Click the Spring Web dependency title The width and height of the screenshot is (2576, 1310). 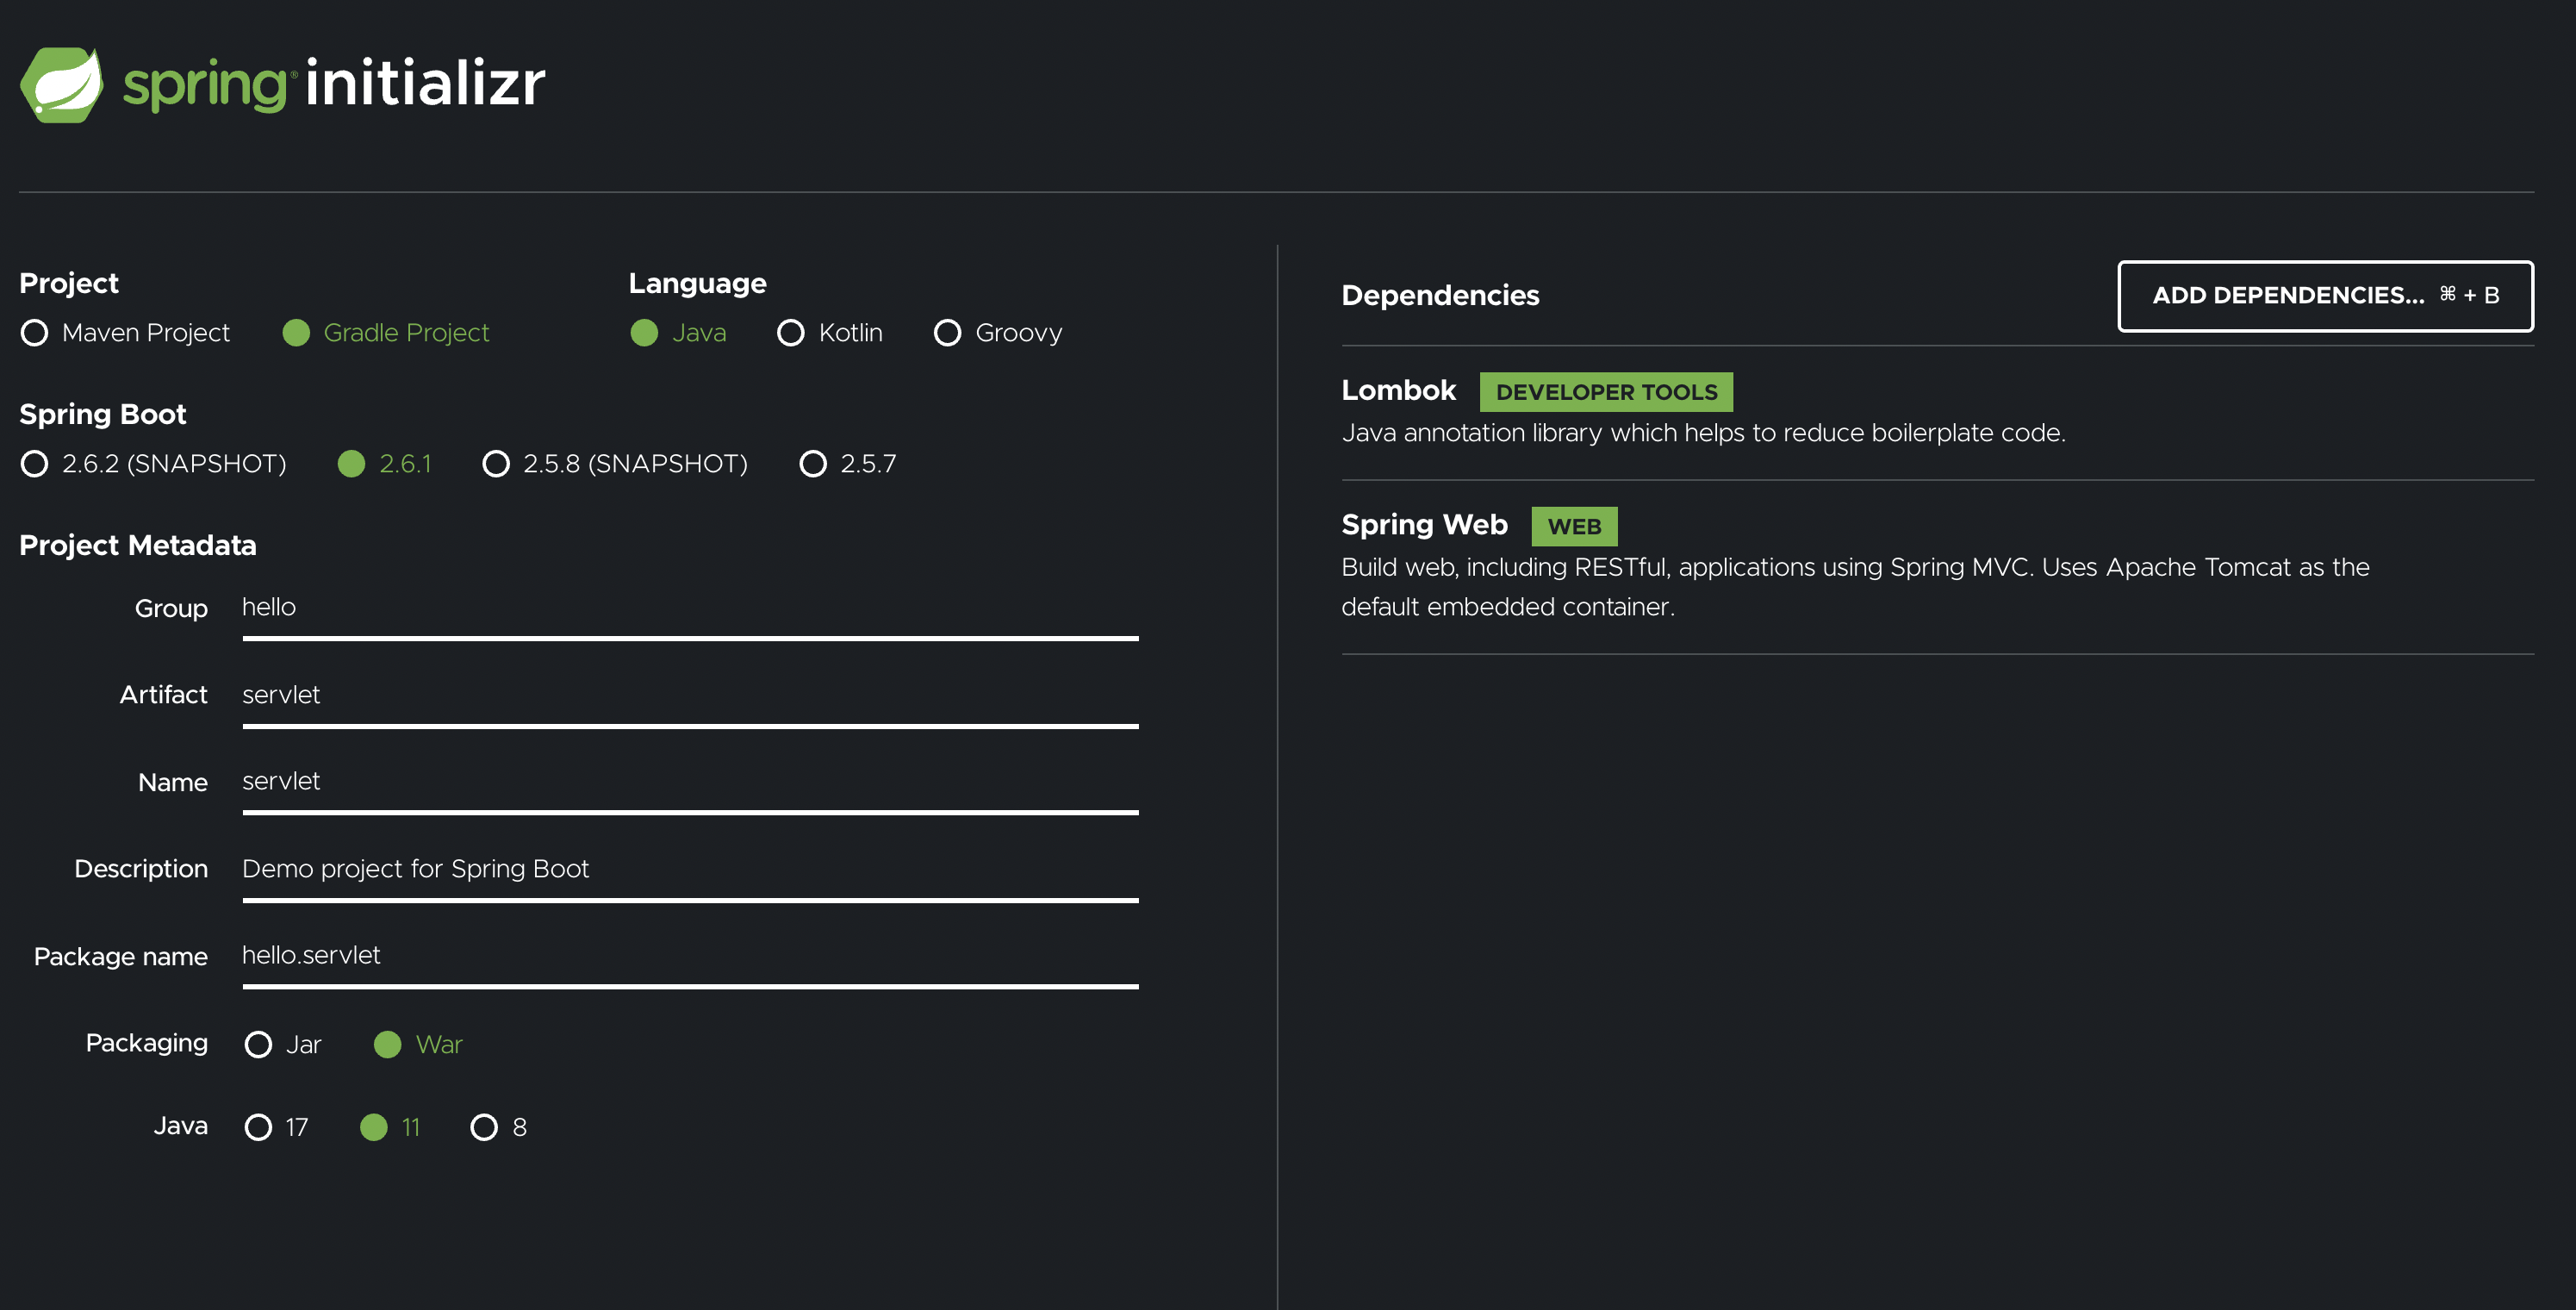coord(1424,525)
